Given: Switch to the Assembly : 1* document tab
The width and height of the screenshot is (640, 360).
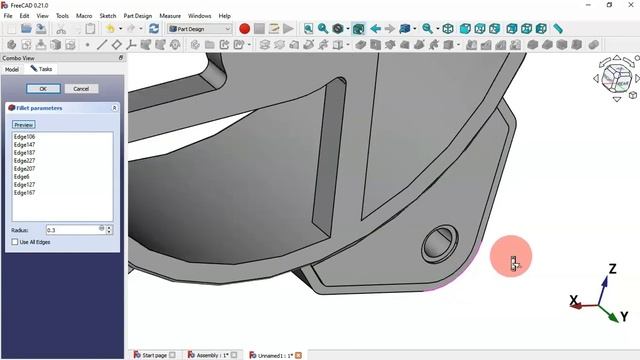Looking at the screenshot, I should (212, 355).
